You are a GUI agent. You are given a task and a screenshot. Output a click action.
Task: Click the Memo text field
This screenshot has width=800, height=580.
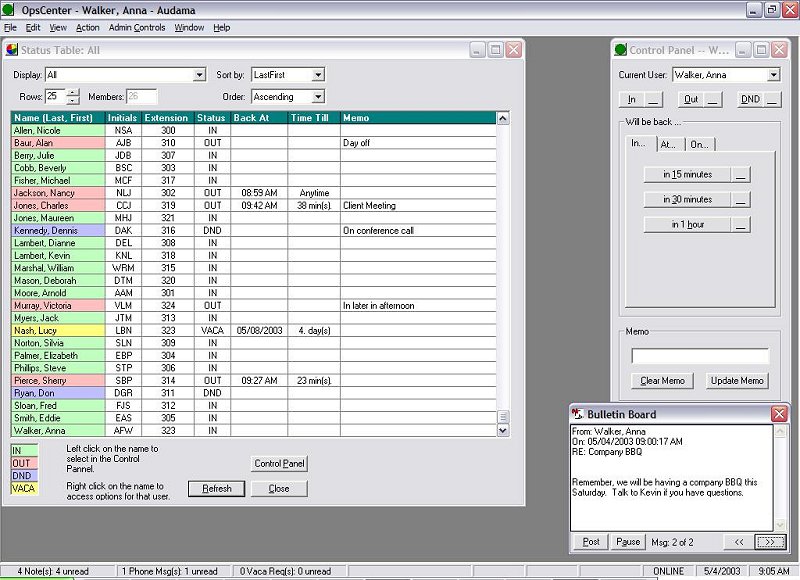[x=700, y=356]
